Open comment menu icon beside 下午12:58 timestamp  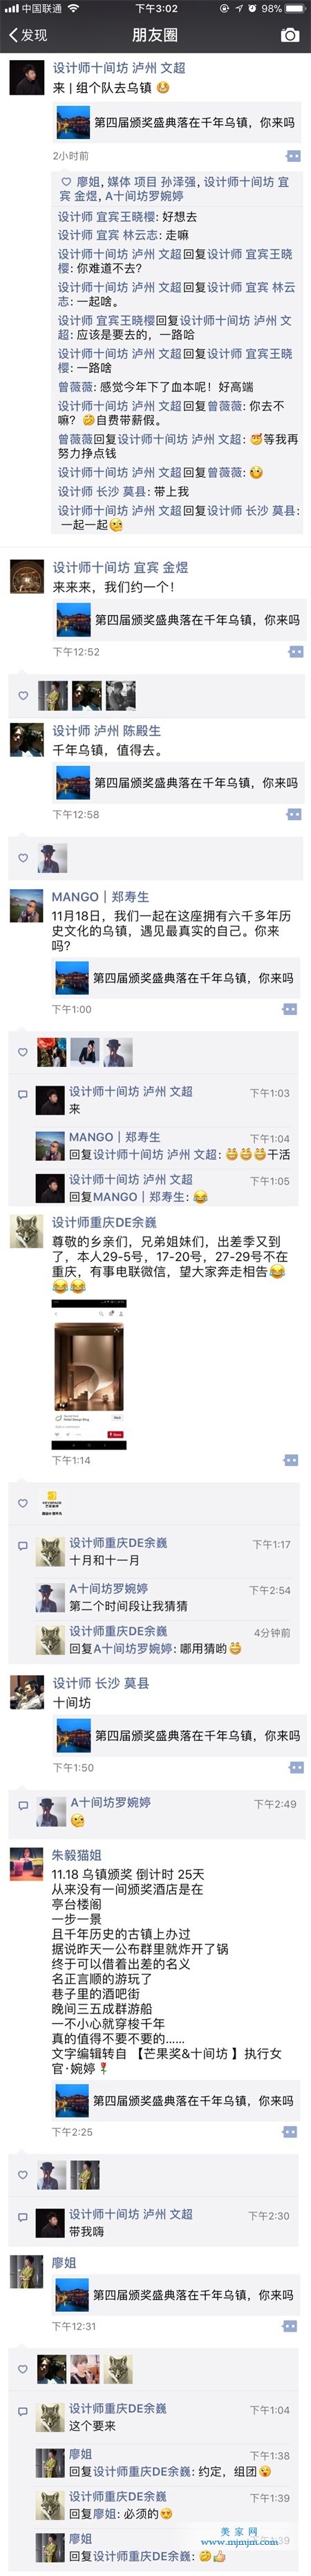293,815
